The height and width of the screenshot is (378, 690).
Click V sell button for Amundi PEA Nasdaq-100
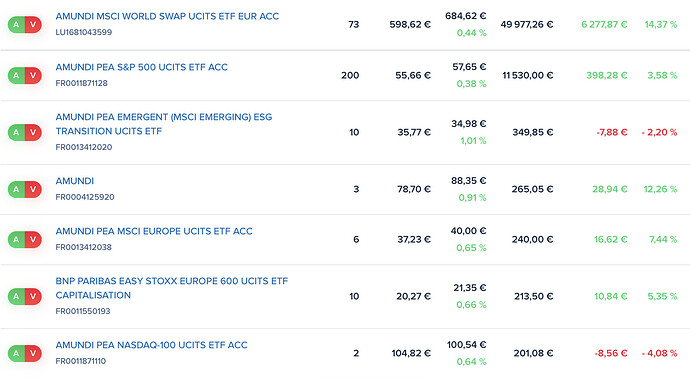point(33,353)
